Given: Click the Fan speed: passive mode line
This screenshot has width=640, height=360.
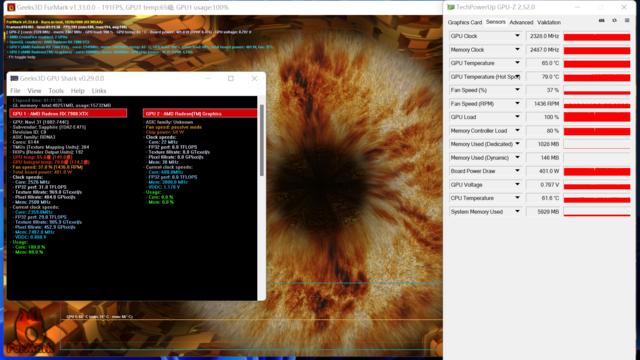Looking at the screenshot, I should pos(173,127).
